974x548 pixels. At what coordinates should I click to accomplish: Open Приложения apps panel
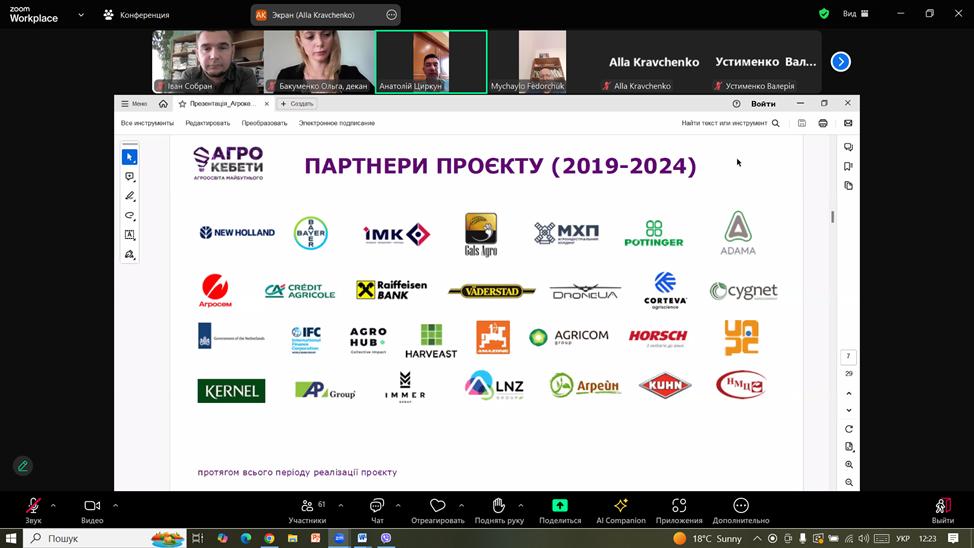tap(679, 511)
